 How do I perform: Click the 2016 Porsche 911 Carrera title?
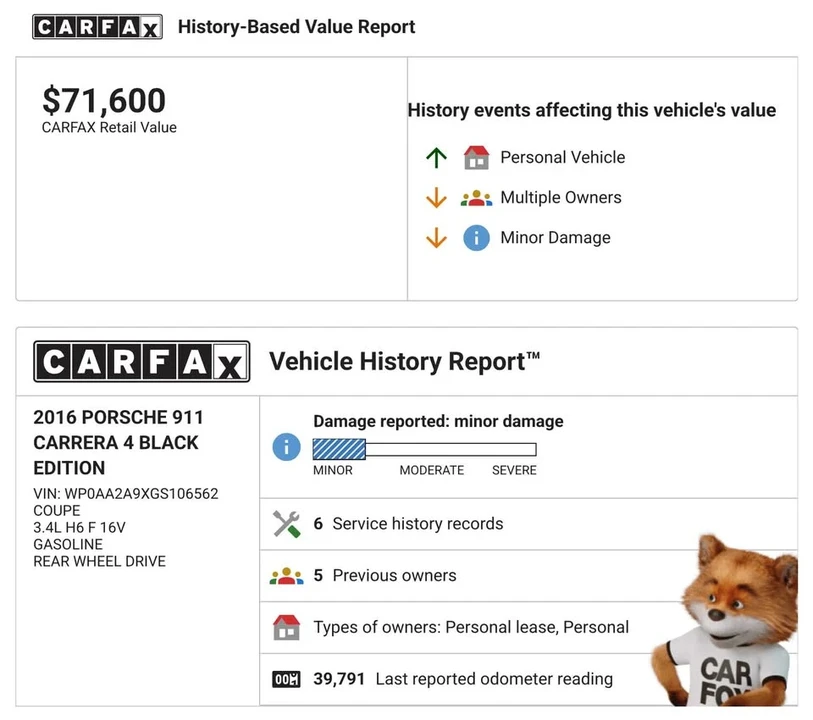coord(118,443)
